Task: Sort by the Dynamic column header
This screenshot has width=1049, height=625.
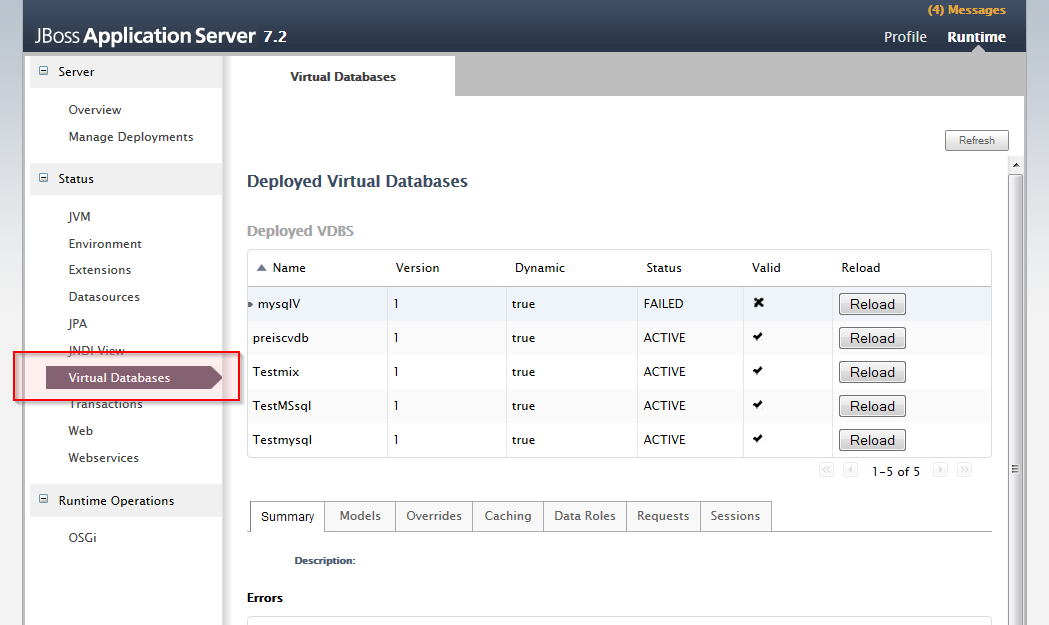Action: (x=540, y=268)
